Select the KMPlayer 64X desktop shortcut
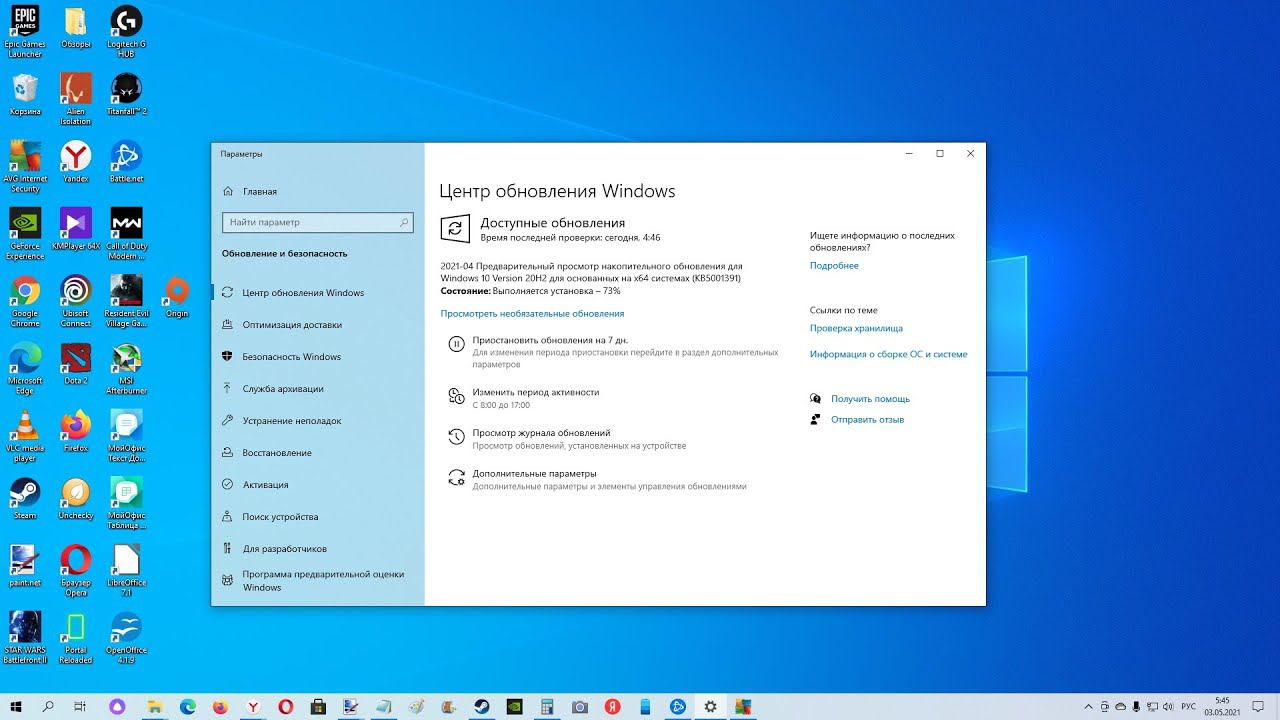Screen dimensions: 1280x720 tap(76, 228)
